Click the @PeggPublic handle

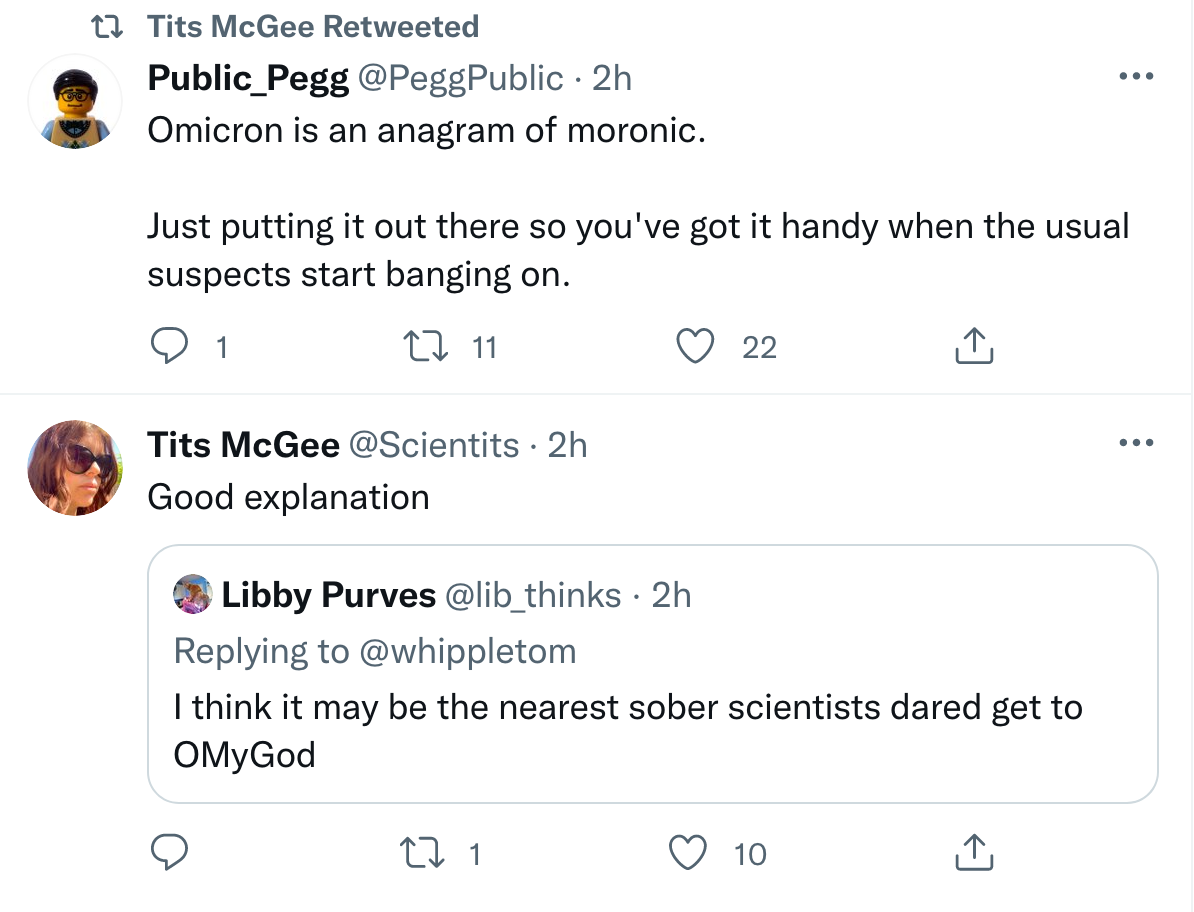click(460, 78)
